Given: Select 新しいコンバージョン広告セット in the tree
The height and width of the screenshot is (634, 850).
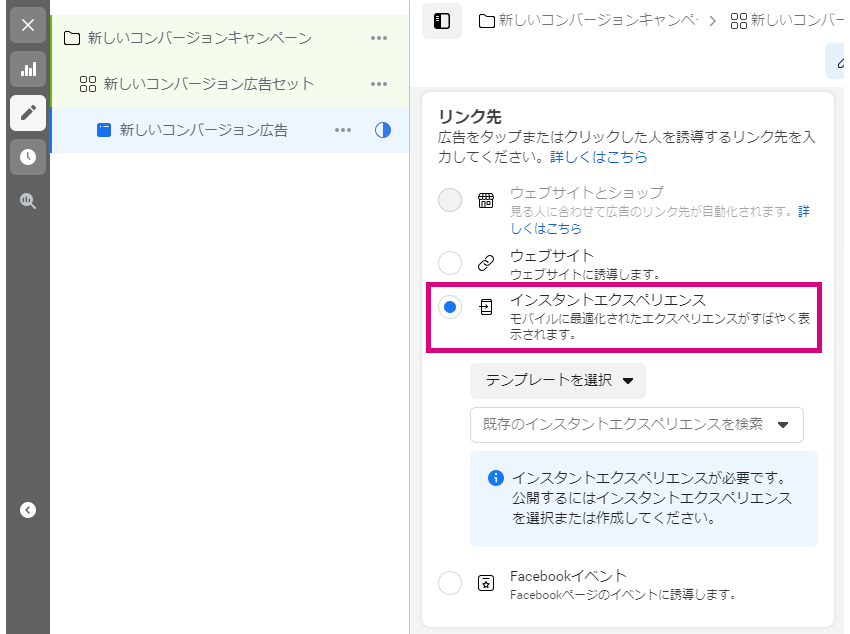Looking at the screenshot, I should click(x=209, y=84).
